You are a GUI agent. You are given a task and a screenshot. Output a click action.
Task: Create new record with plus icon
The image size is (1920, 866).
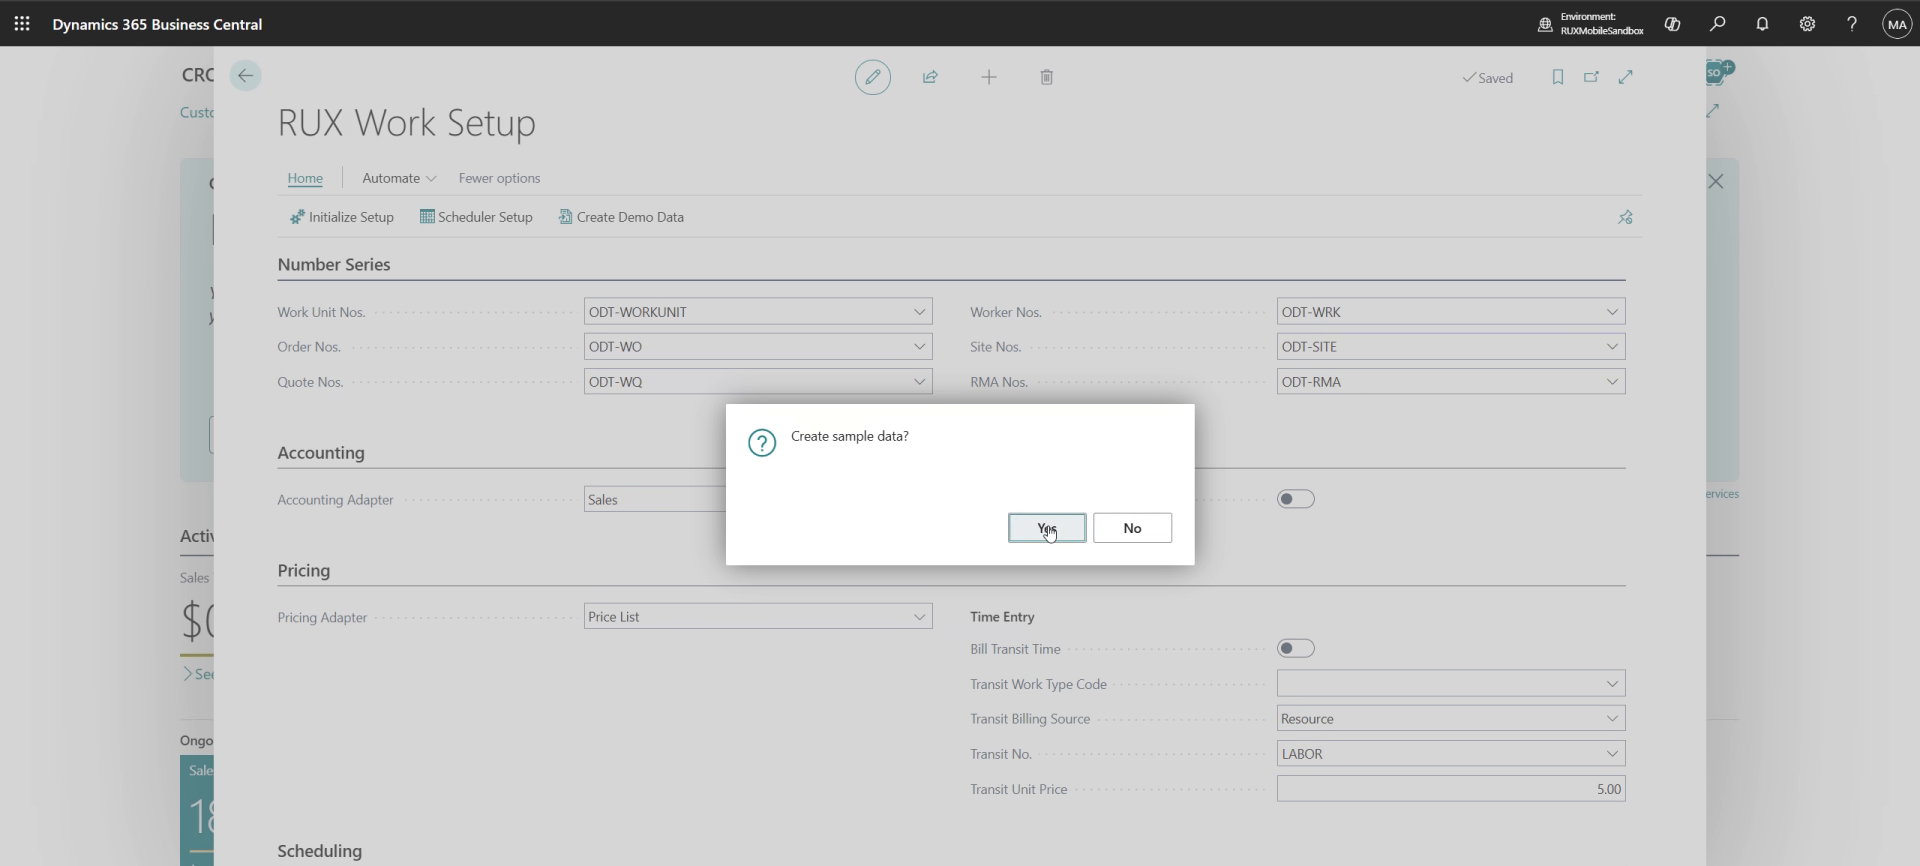pyautogui.click(x=989, y=77)
